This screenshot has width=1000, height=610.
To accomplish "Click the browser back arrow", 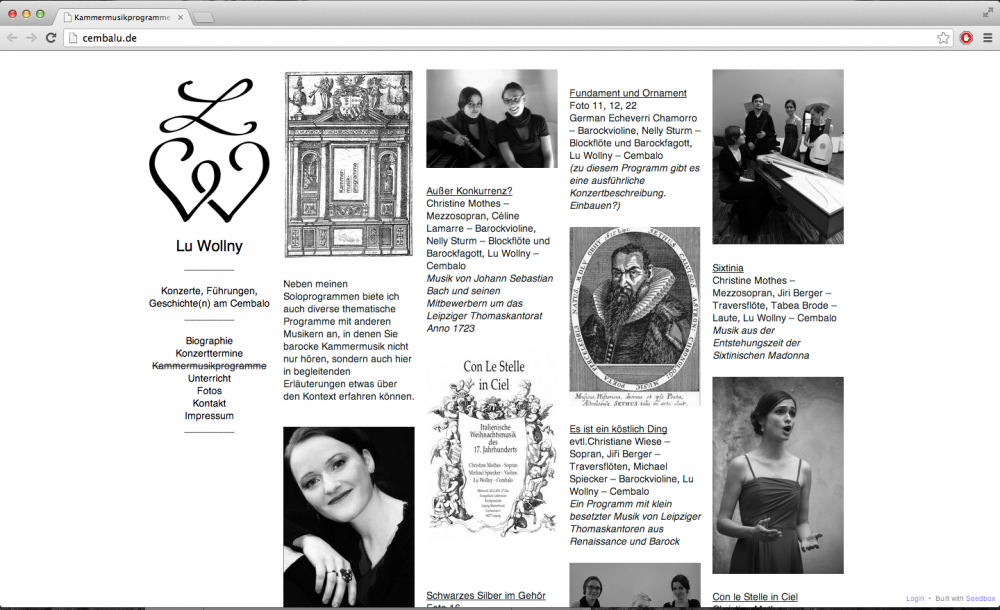I will tap(12, 38).
